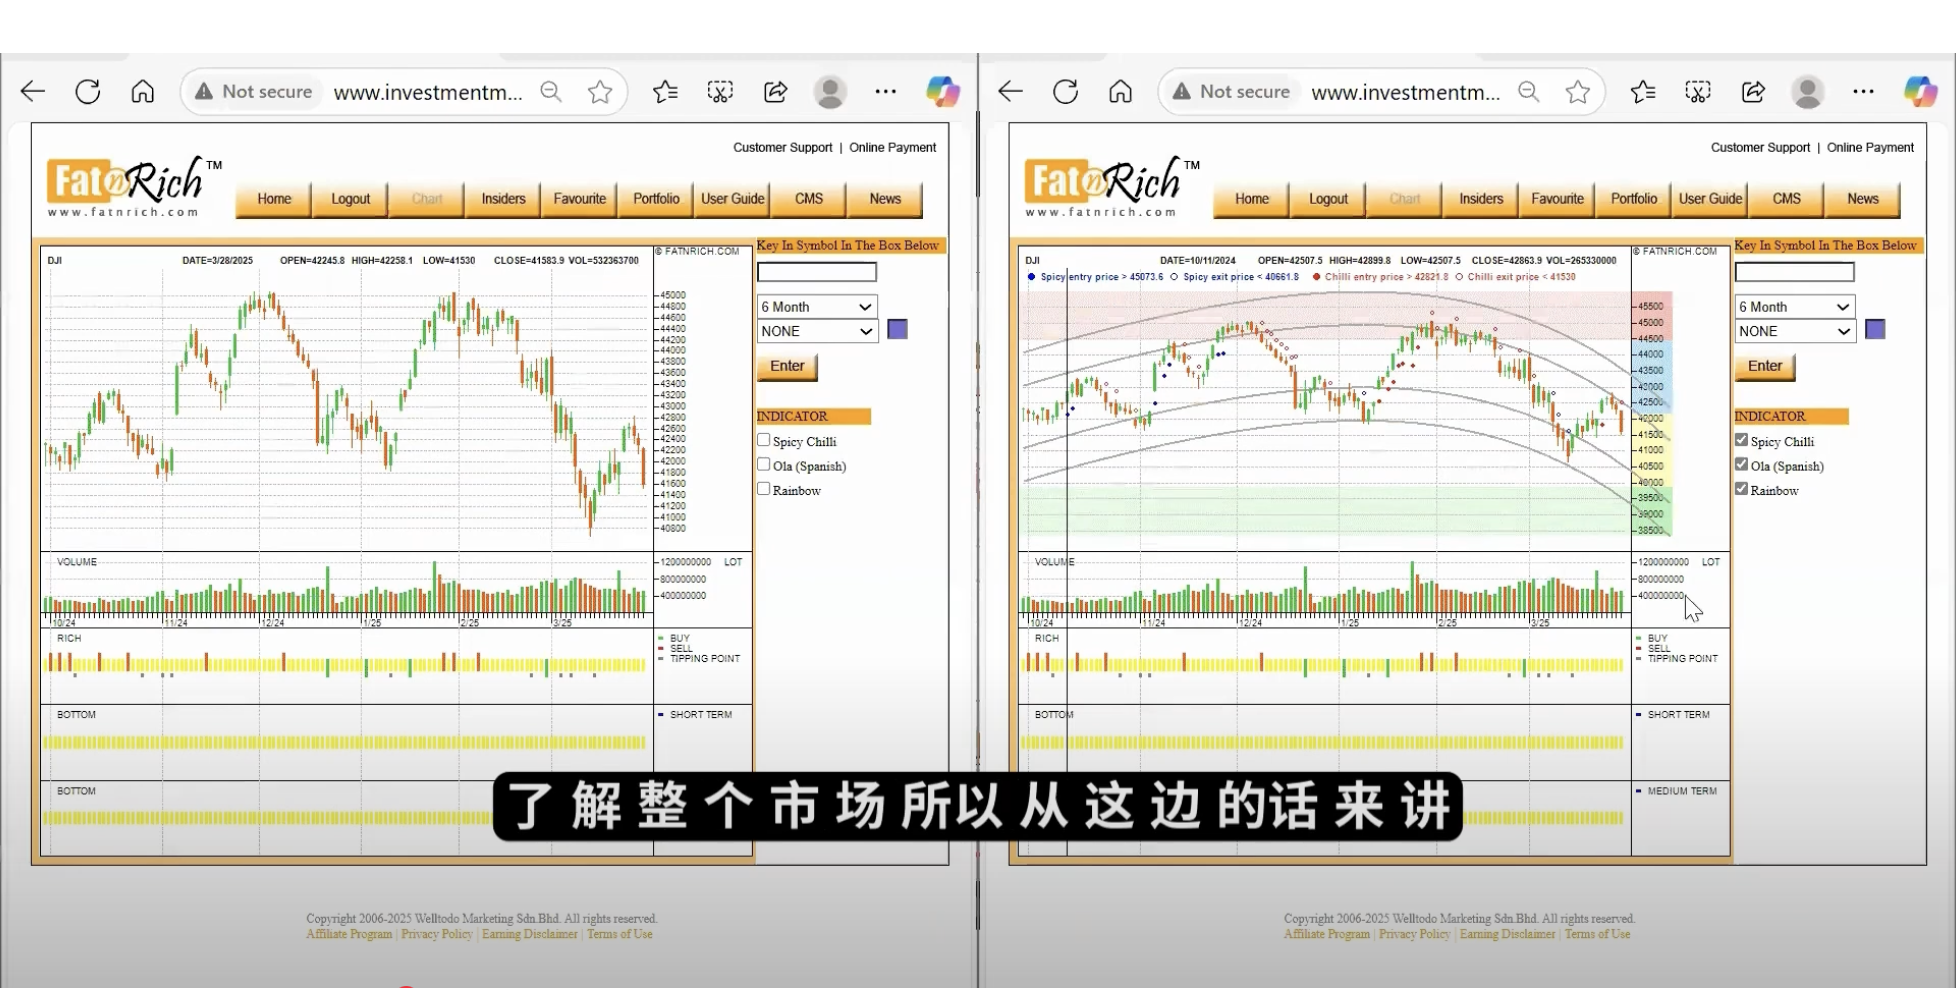Expand the 6 Month dropdown on left page
The width and height of the screenshot is (1956, 988).
click(816, 307)
